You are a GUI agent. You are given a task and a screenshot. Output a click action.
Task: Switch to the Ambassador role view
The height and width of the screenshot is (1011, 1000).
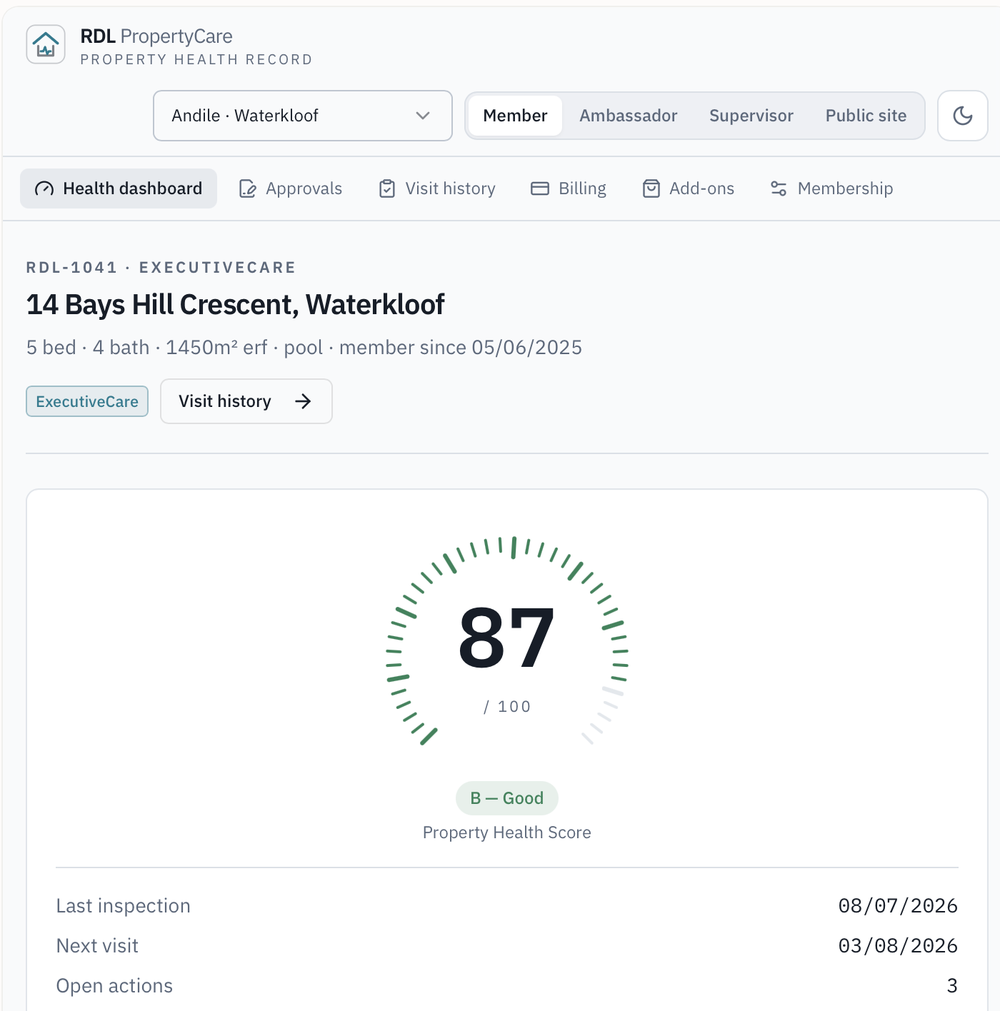[x=628, y=115]
